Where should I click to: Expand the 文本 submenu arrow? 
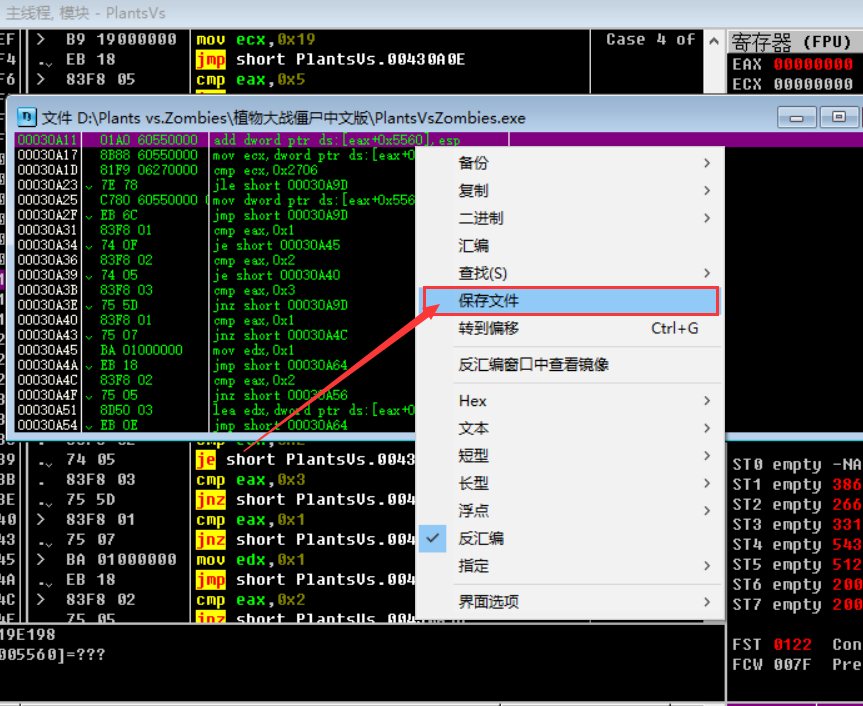[x=707, y=428]
